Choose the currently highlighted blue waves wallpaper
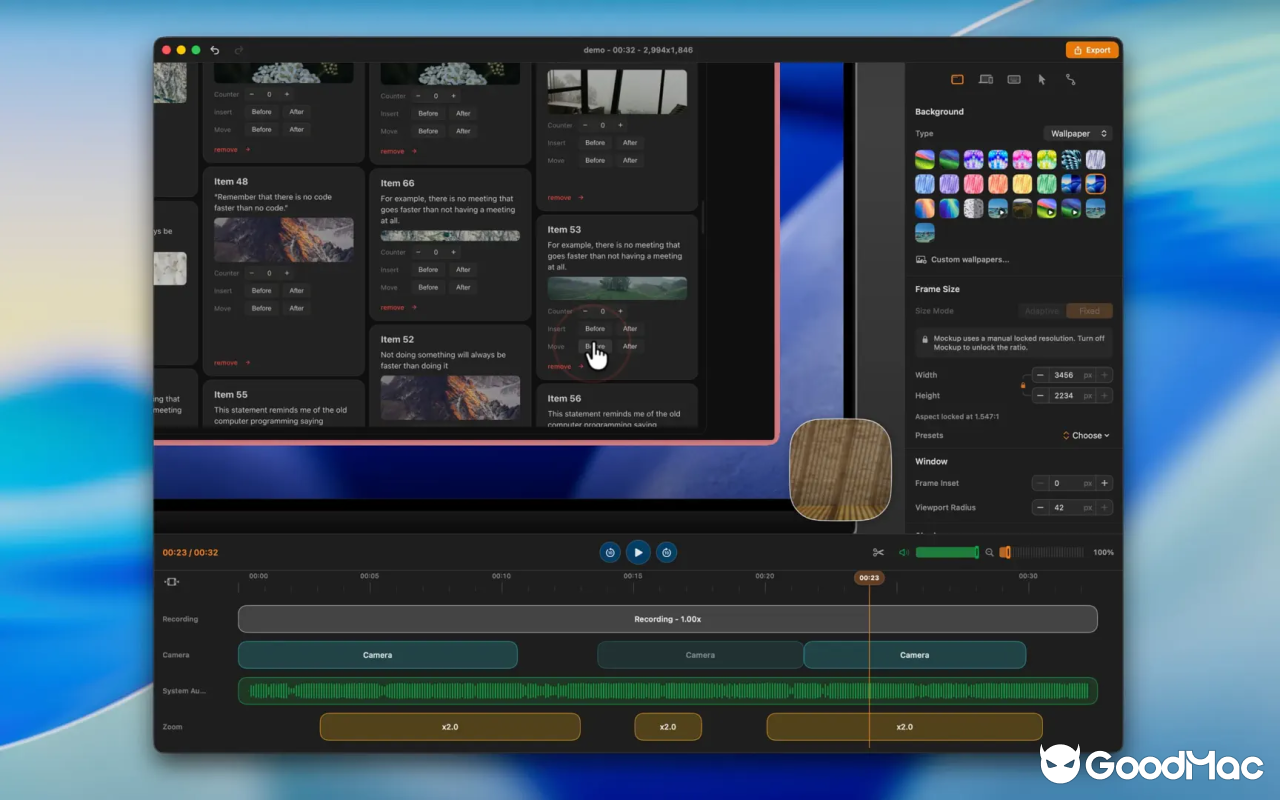The width and height of the screenshot is (1280, 800). pyautogui.click(x=1096, y=184)
